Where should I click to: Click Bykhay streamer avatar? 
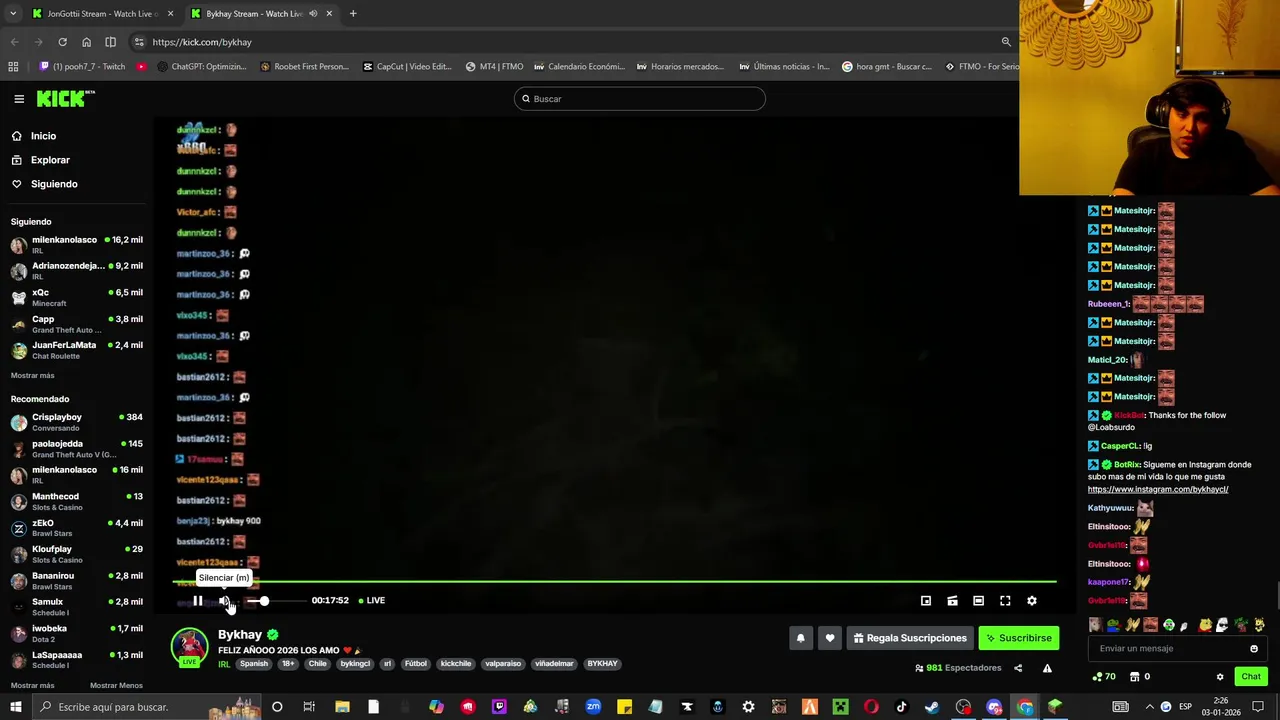(189, 646)
